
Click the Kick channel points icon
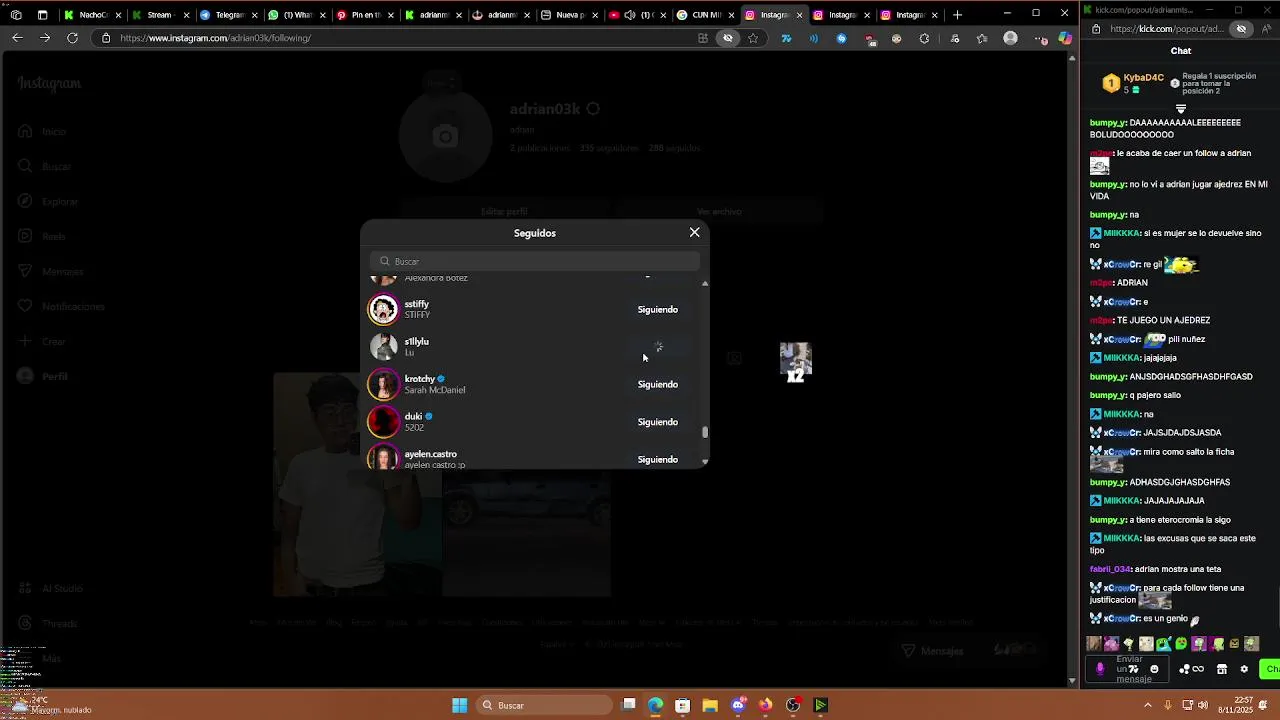pos(1192,669)
